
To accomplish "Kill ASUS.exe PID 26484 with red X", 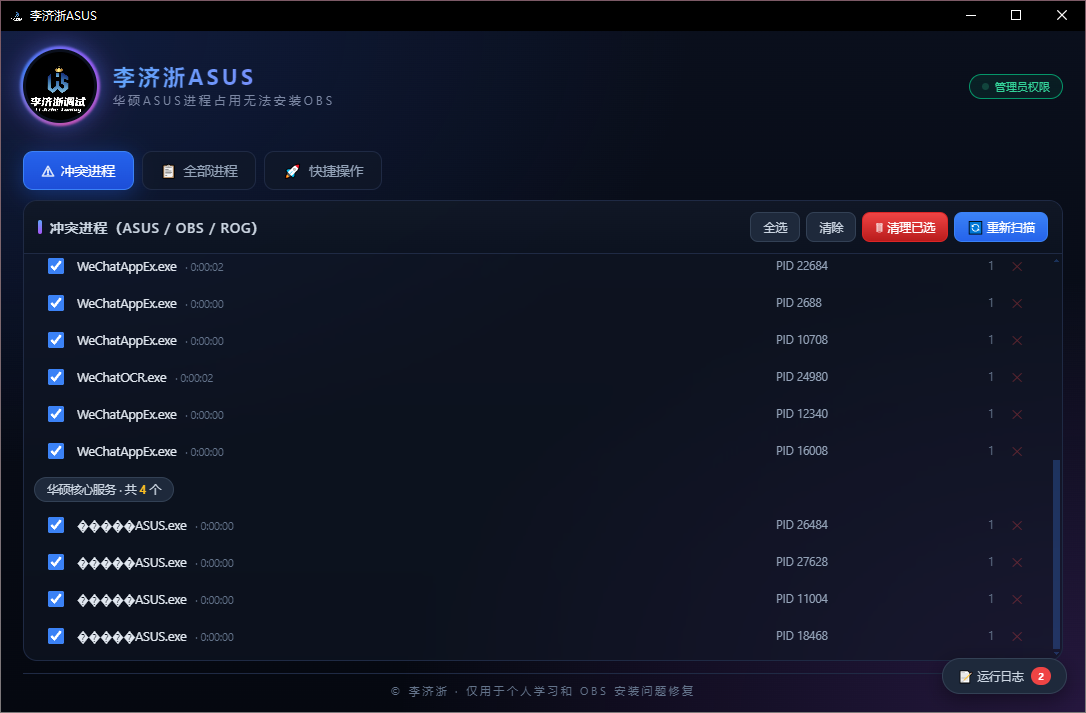I will (1017, 526).
